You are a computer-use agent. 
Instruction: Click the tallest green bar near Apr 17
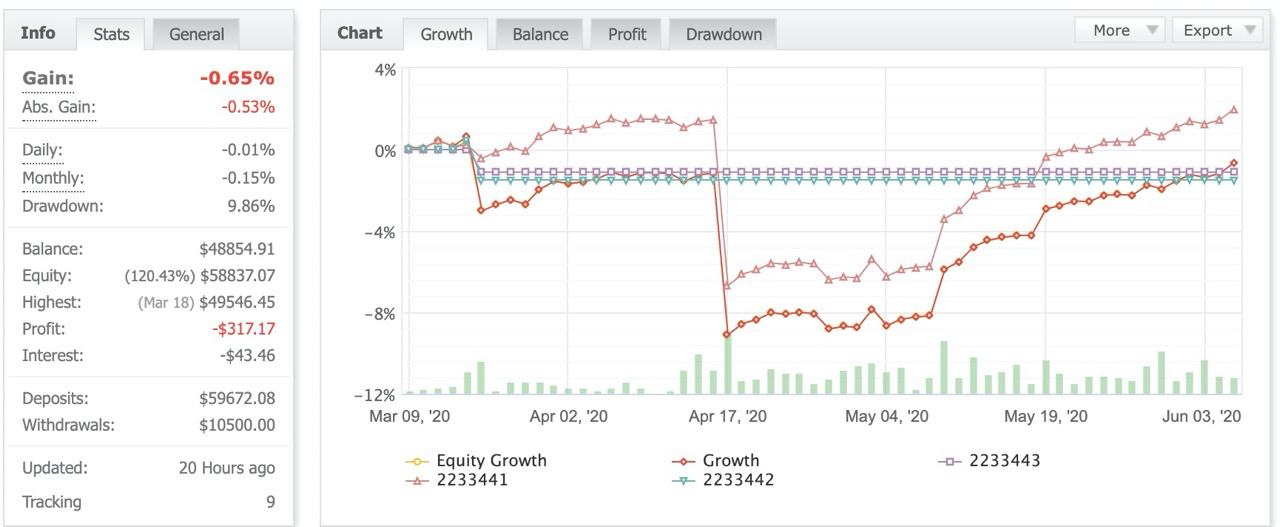727,364
